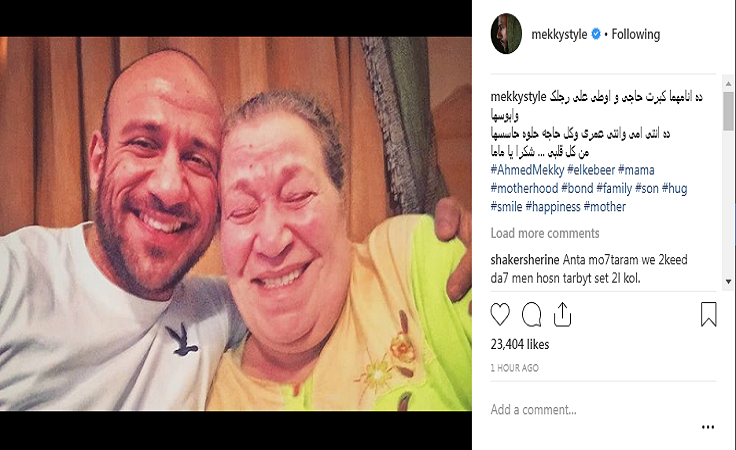Visit shakersherine commenter profile

tap(525, 259)
